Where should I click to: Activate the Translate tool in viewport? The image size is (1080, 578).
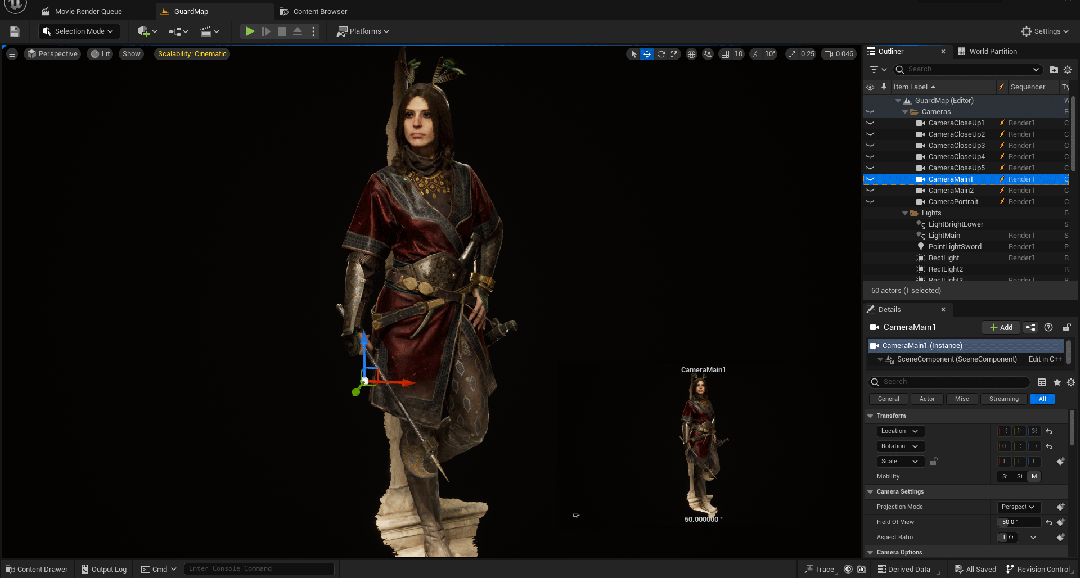647,54
